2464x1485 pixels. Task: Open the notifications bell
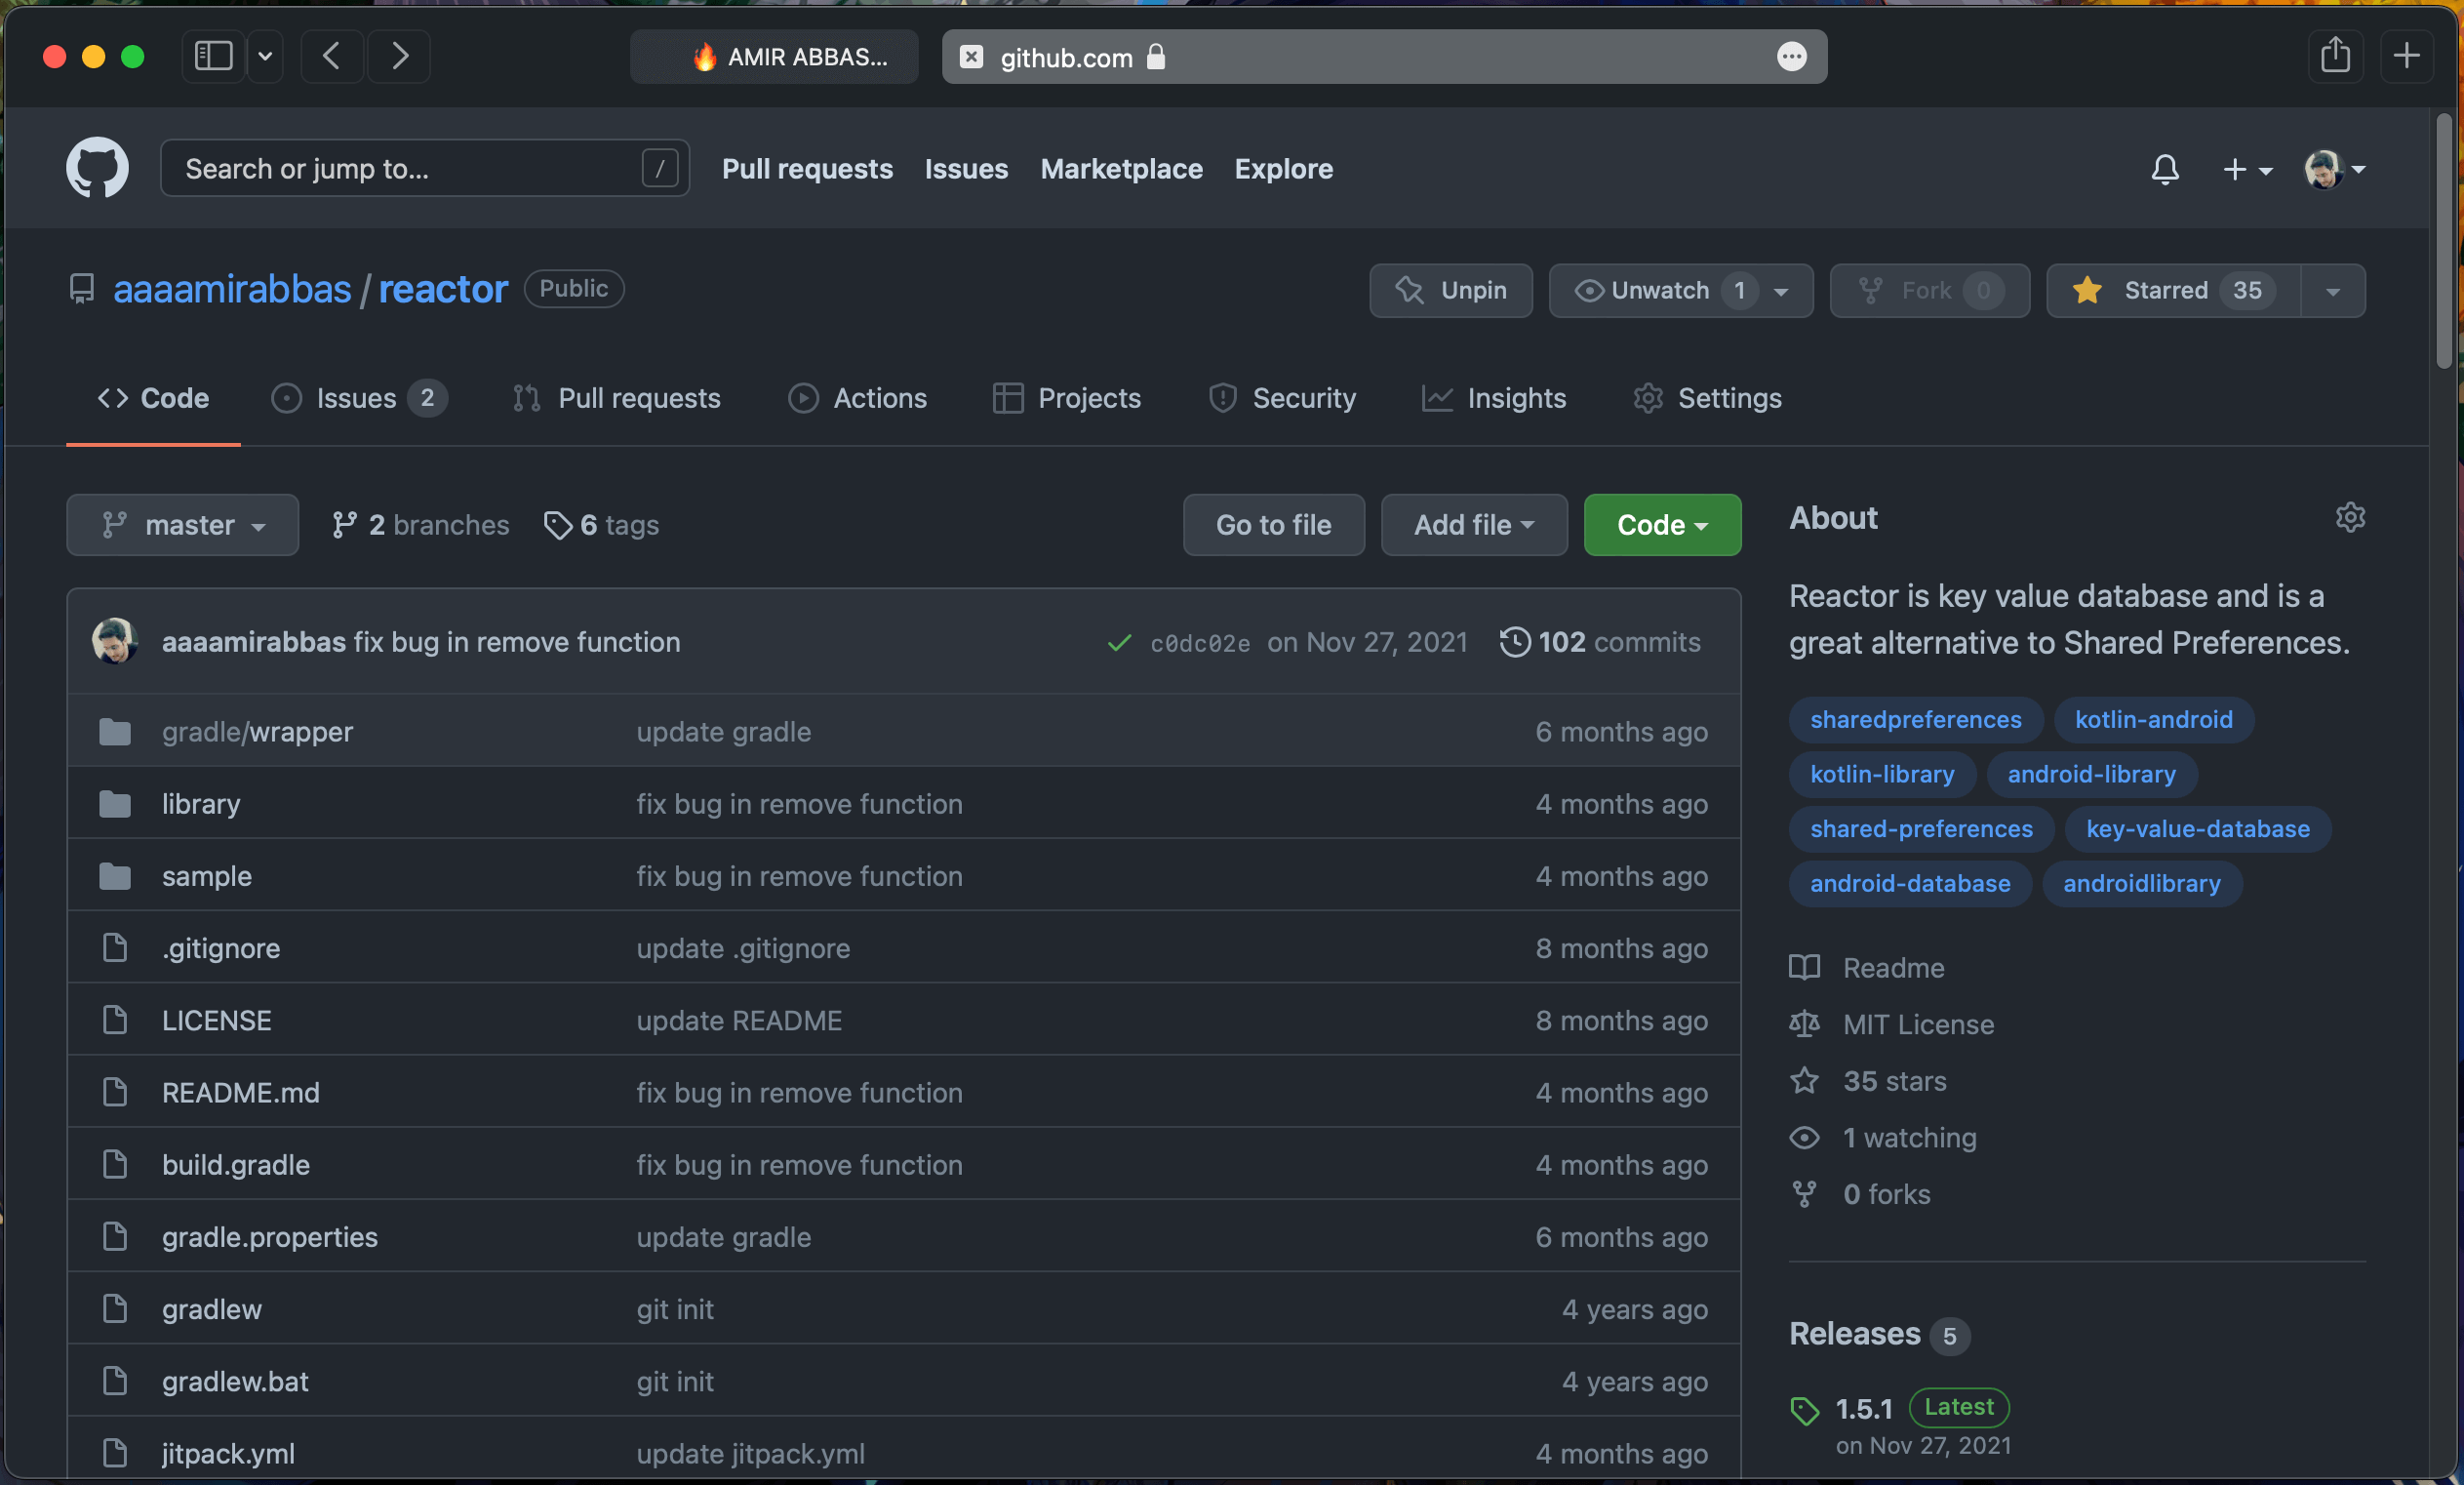point(2164,169)
